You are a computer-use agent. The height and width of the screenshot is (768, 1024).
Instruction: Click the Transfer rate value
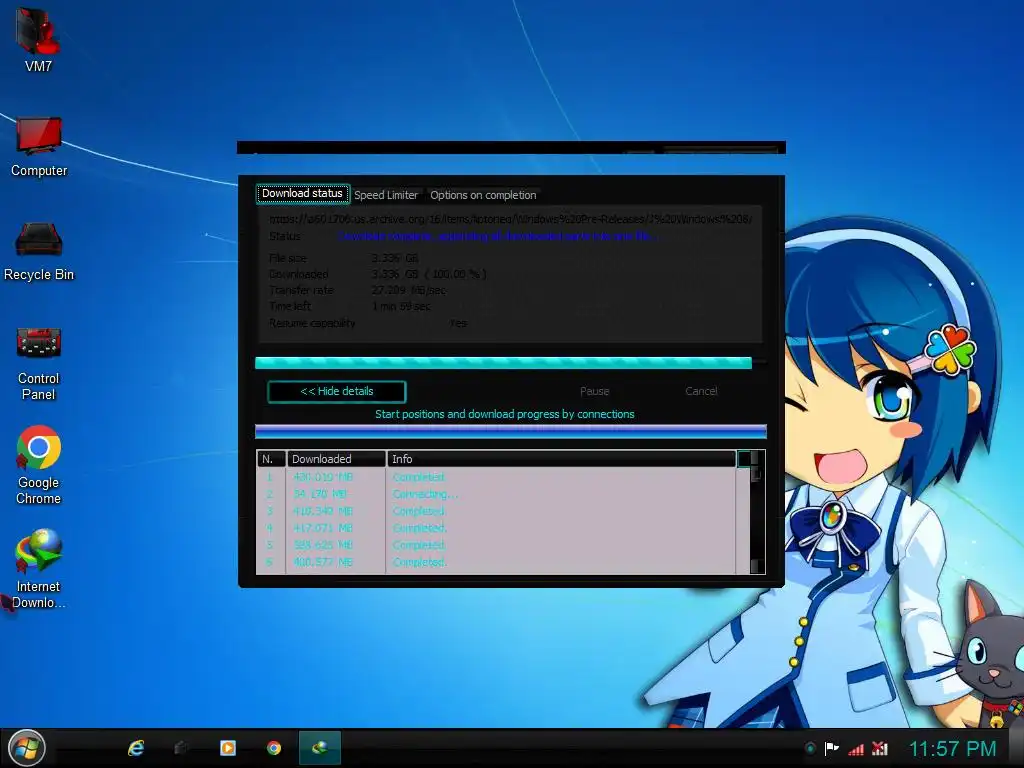pos(409,290)
